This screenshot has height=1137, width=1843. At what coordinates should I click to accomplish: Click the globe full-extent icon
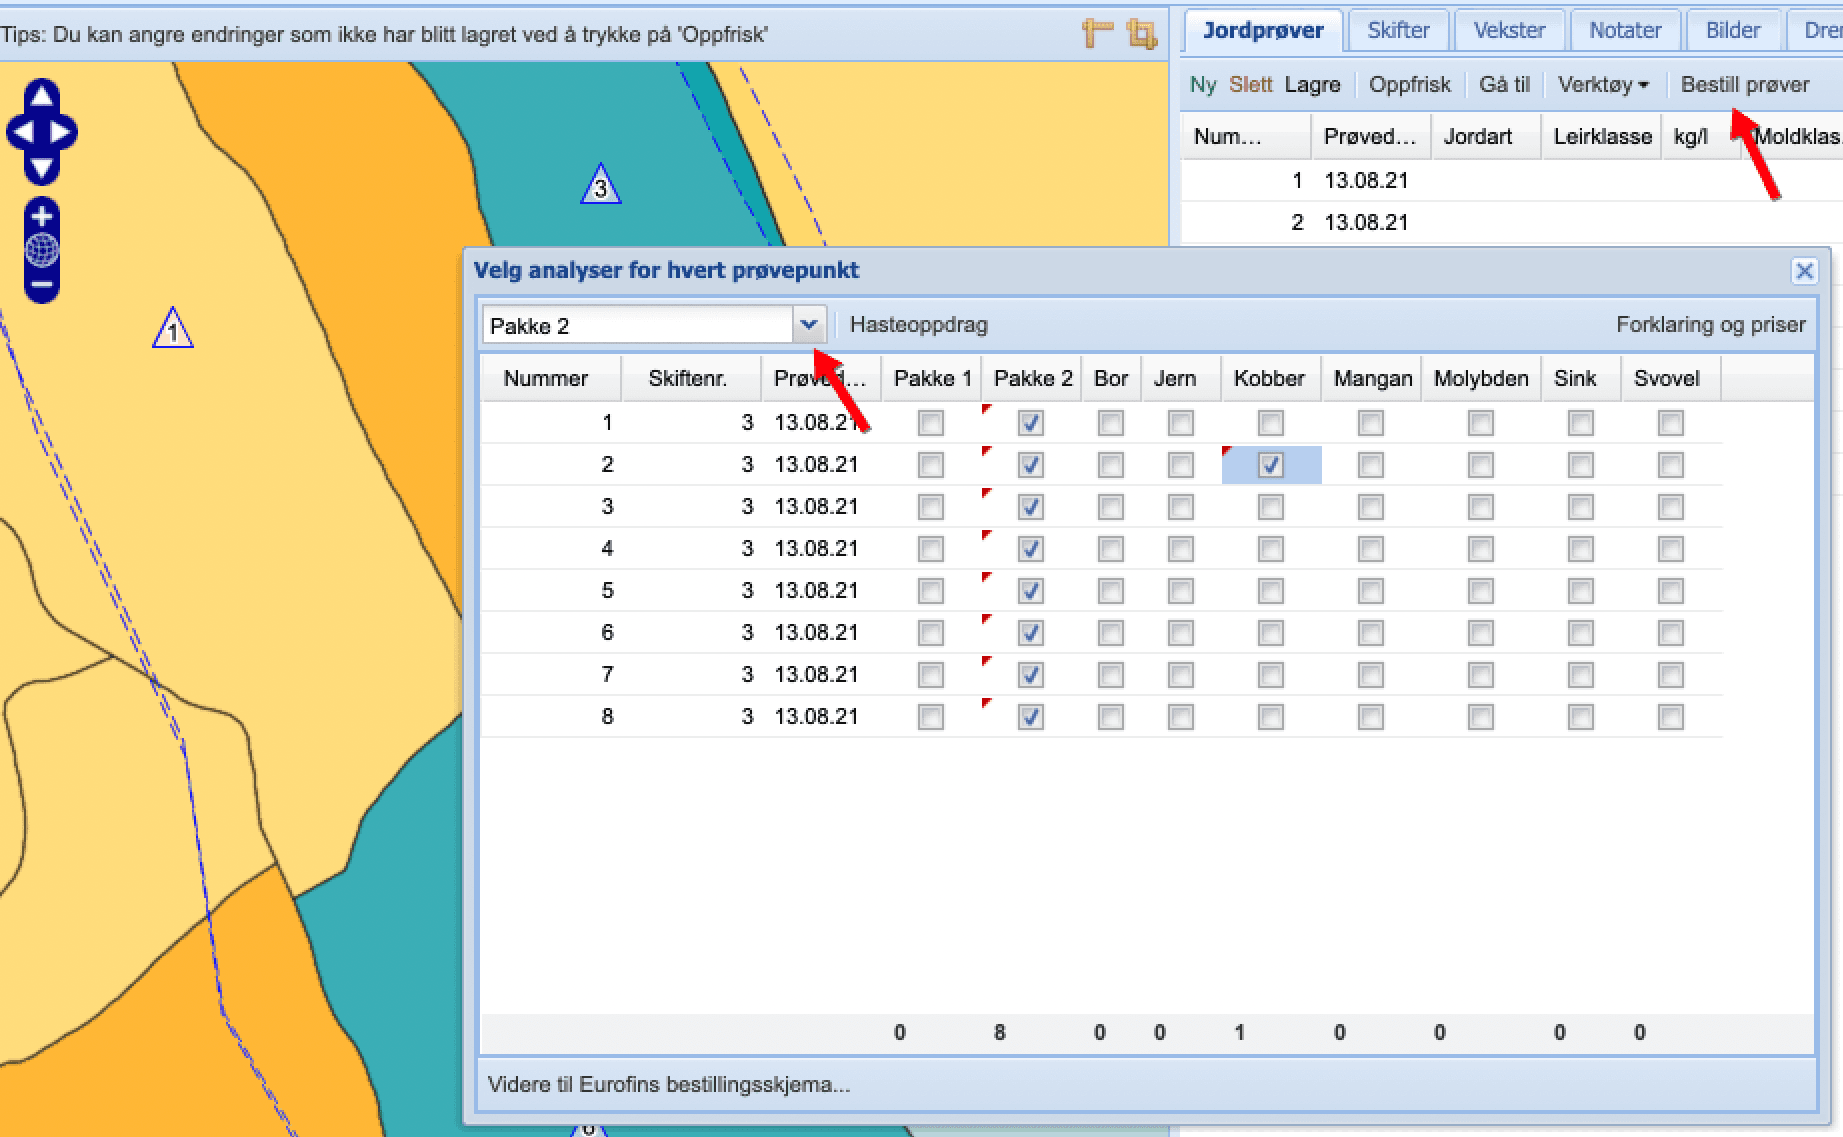coord(42,250)
